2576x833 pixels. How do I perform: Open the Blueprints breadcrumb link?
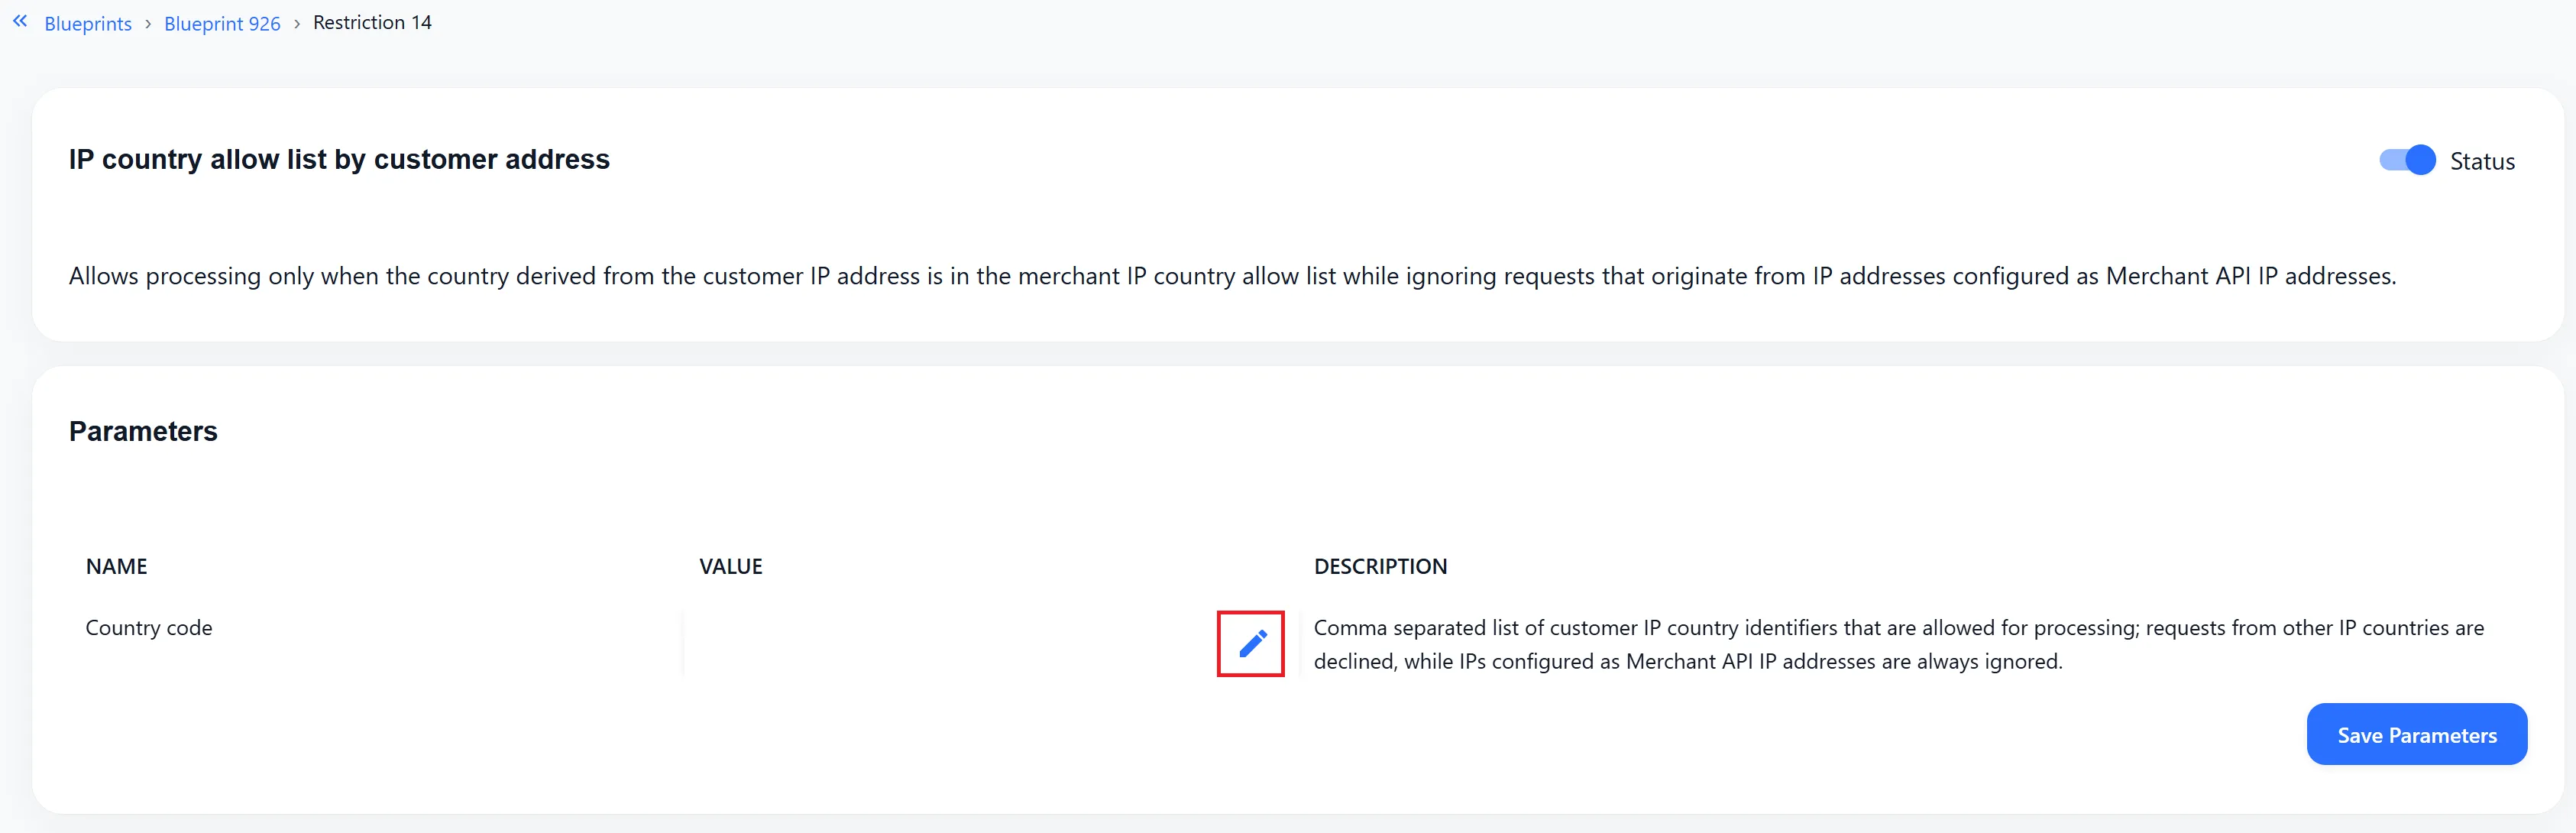[88, 23]
